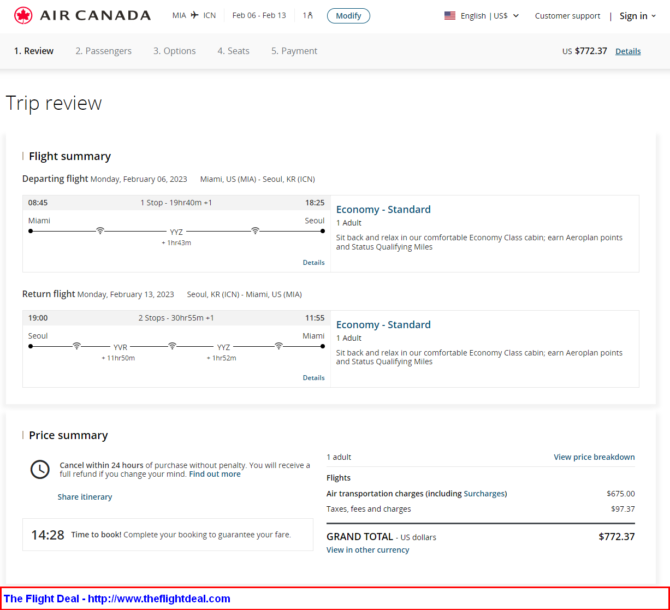
Task: Open Details for the return flight
Action: (x=314, y=378)
